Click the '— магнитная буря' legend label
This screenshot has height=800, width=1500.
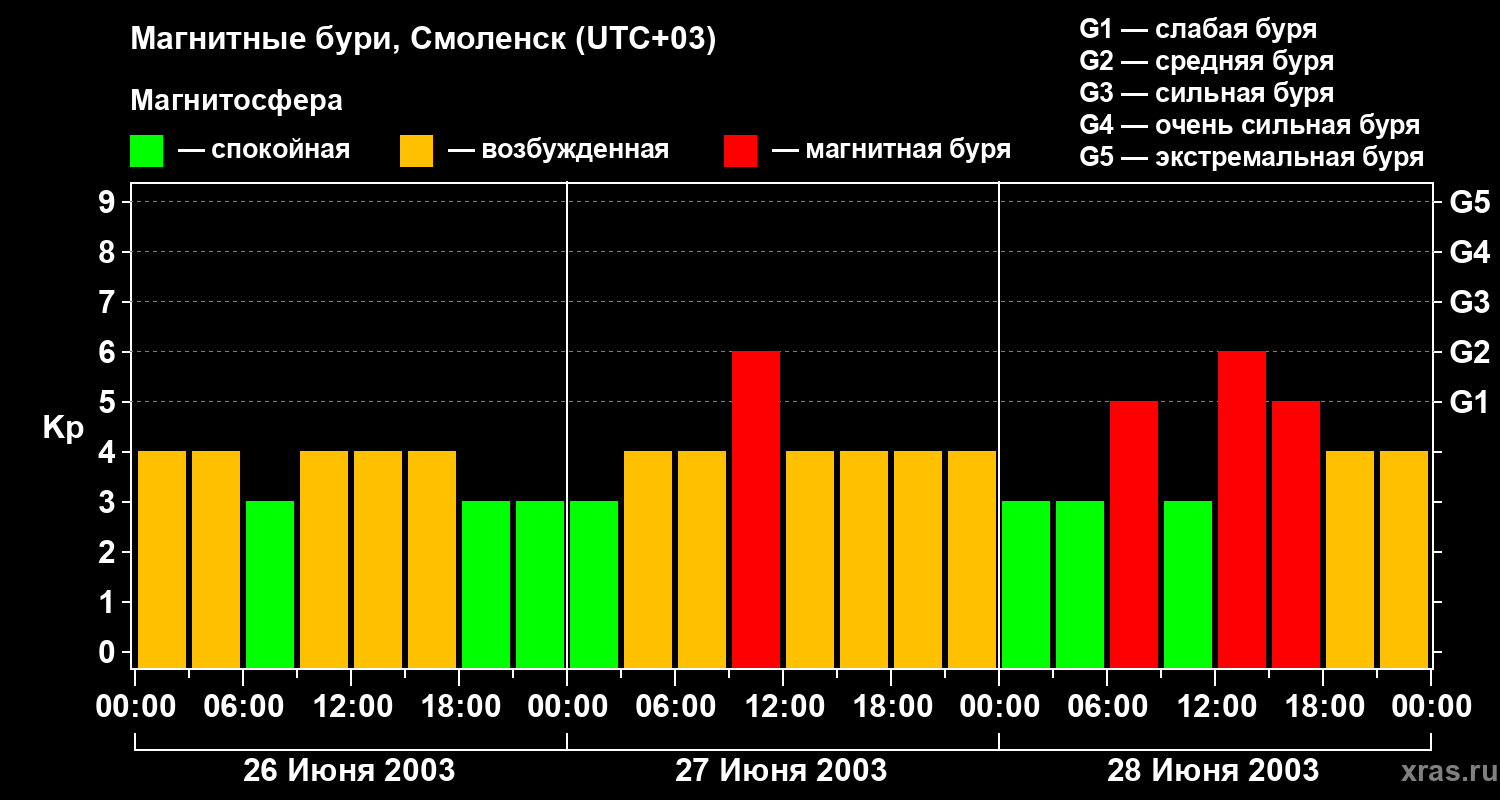891,151
